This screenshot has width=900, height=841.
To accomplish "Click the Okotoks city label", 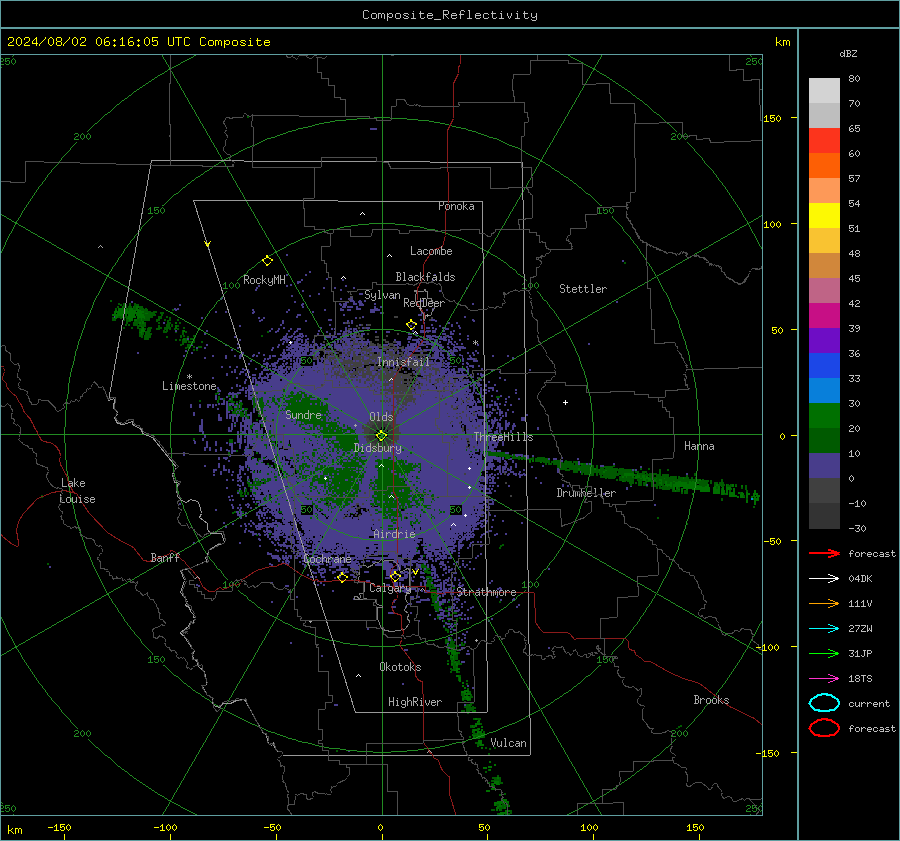I will point(400,667).
